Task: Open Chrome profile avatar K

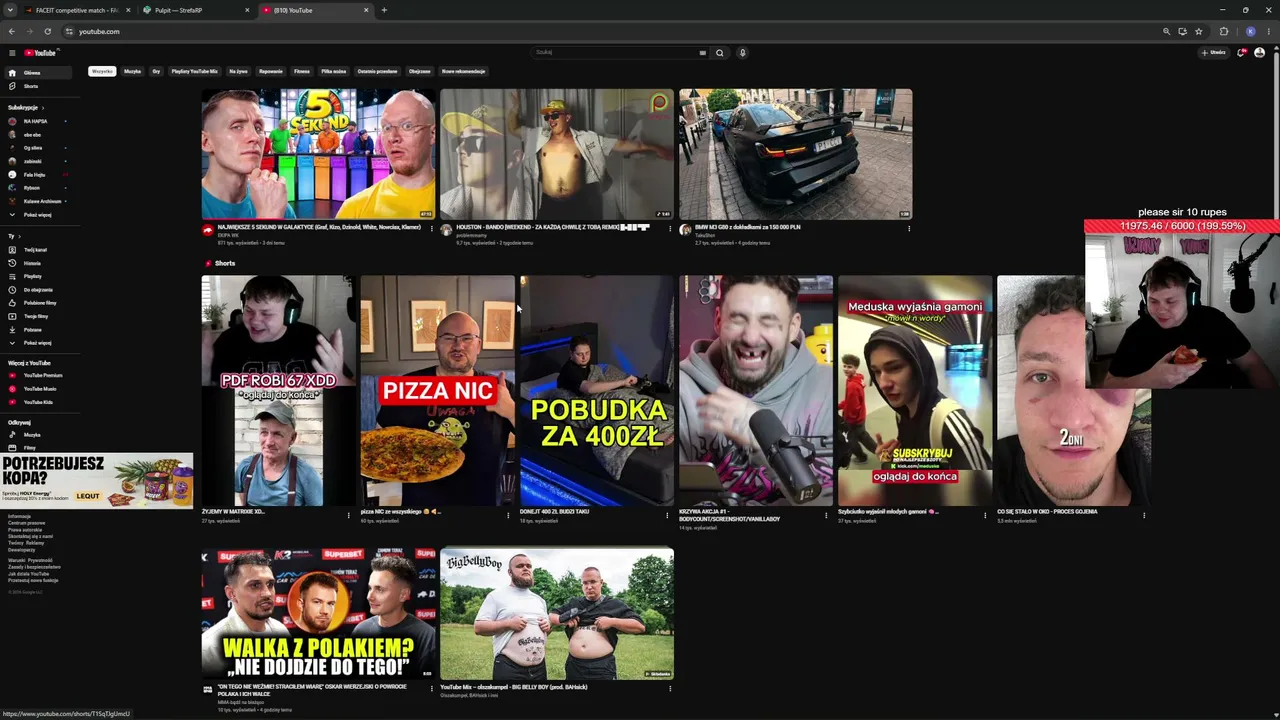Action: [x=1250, y=31]
